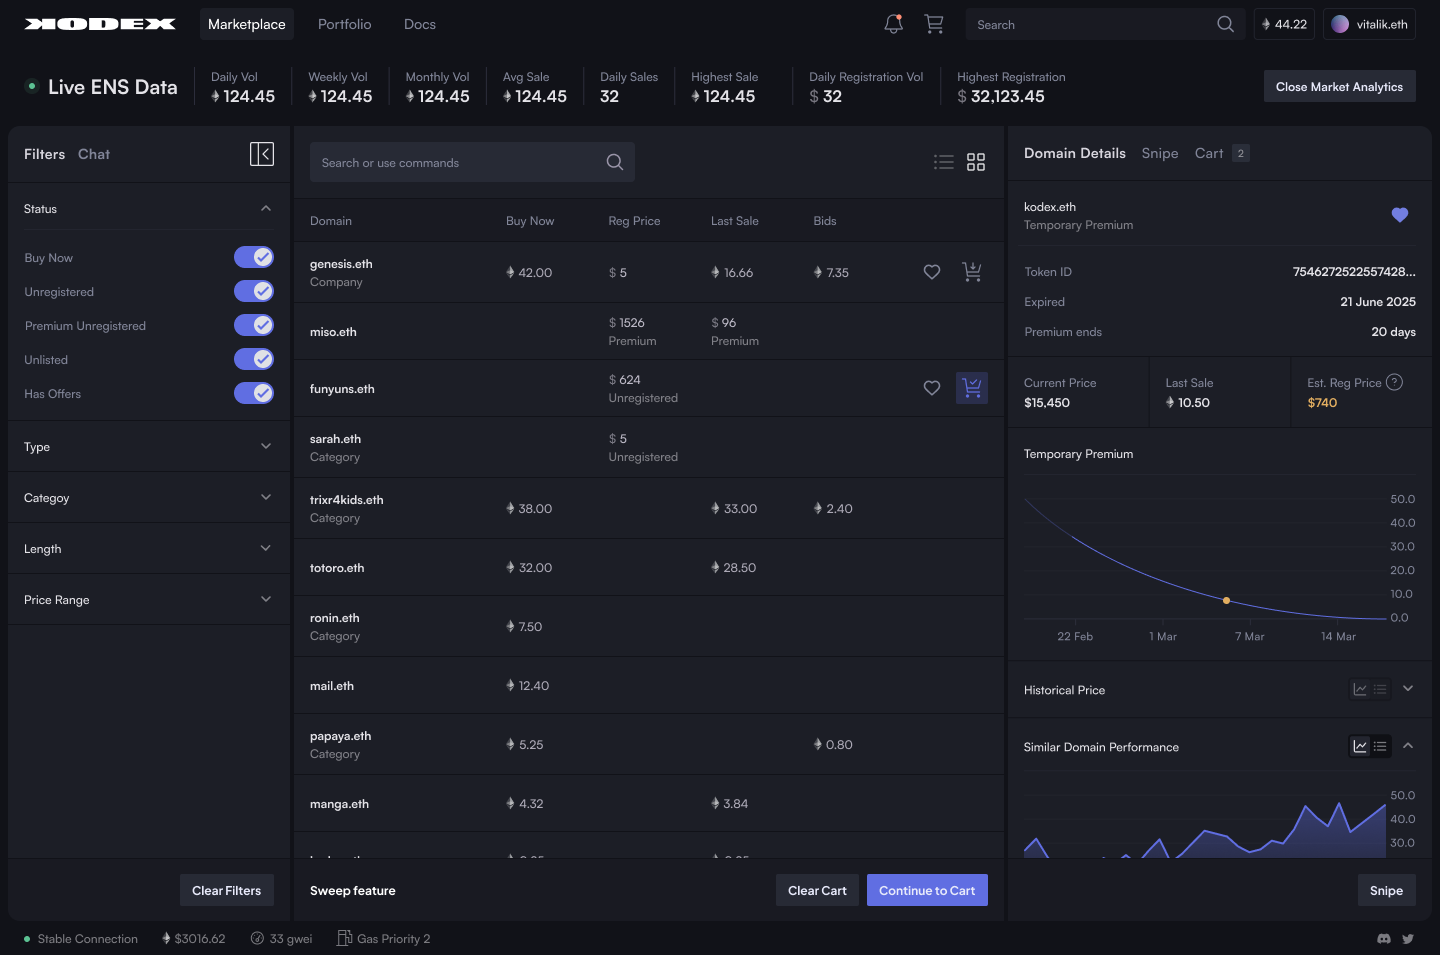Open Kodex's Discord from the status bar
This screenshot has width=1440, height=955.
tap(1384, 938)
